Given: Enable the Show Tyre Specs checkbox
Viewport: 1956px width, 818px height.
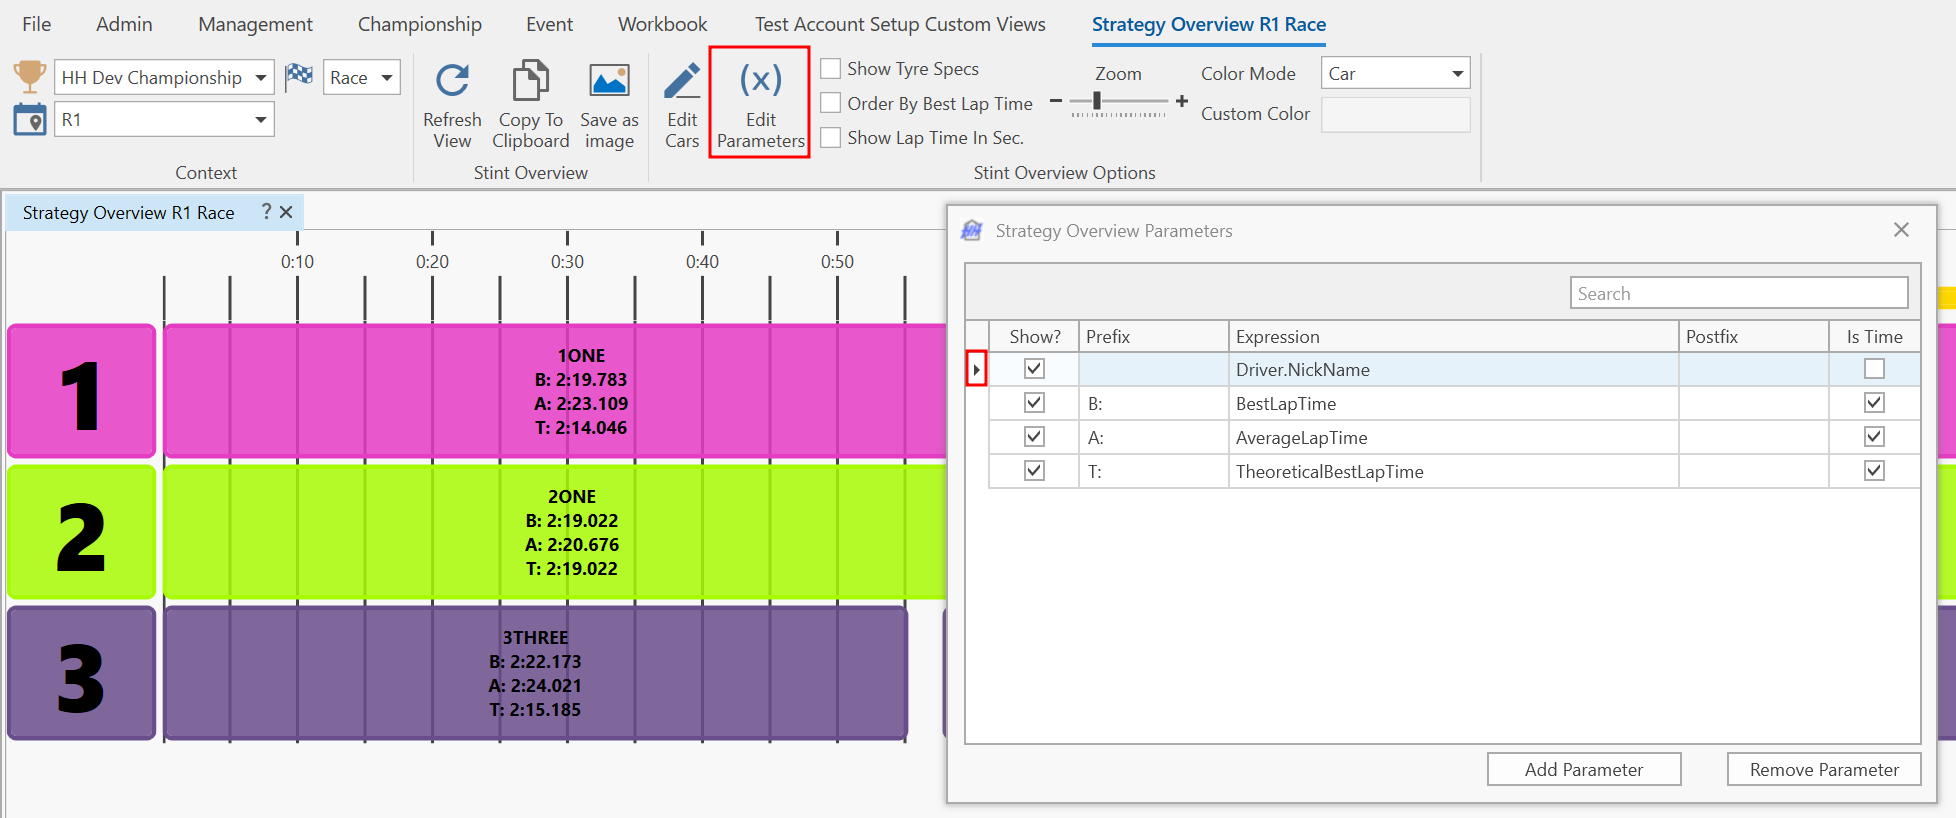Looking at the screenshot, I should pyautogui.click(x=831, y=69).
